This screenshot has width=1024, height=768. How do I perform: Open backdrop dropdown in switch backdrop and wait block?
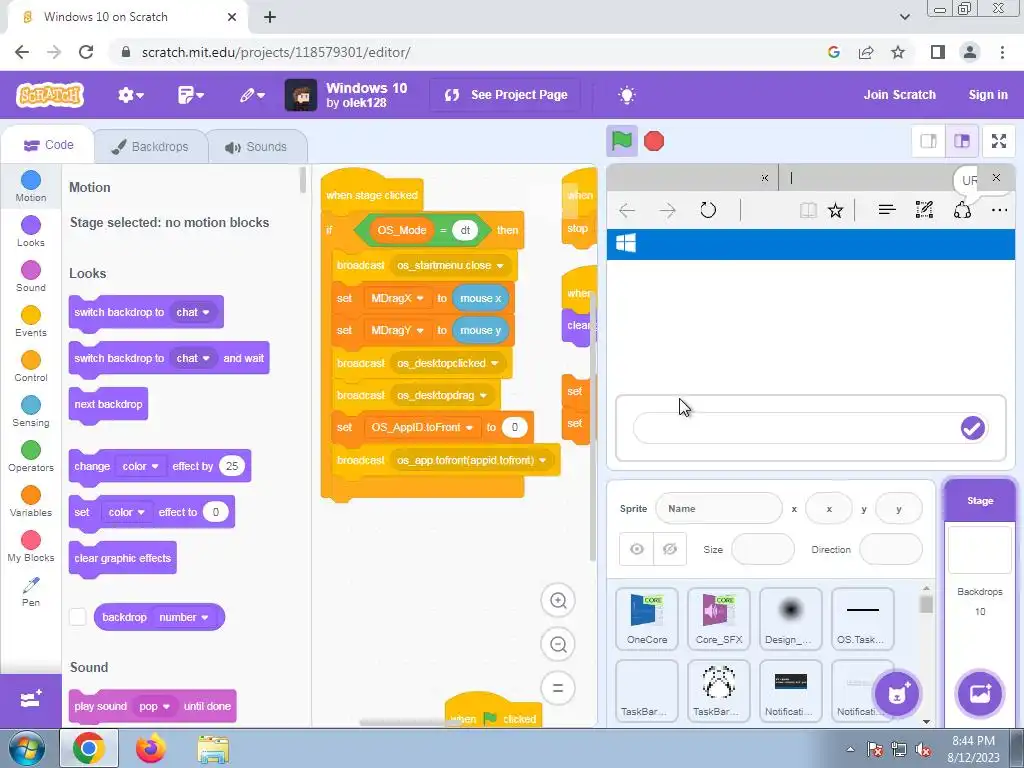pyautogui.click(x=193, y=358)
